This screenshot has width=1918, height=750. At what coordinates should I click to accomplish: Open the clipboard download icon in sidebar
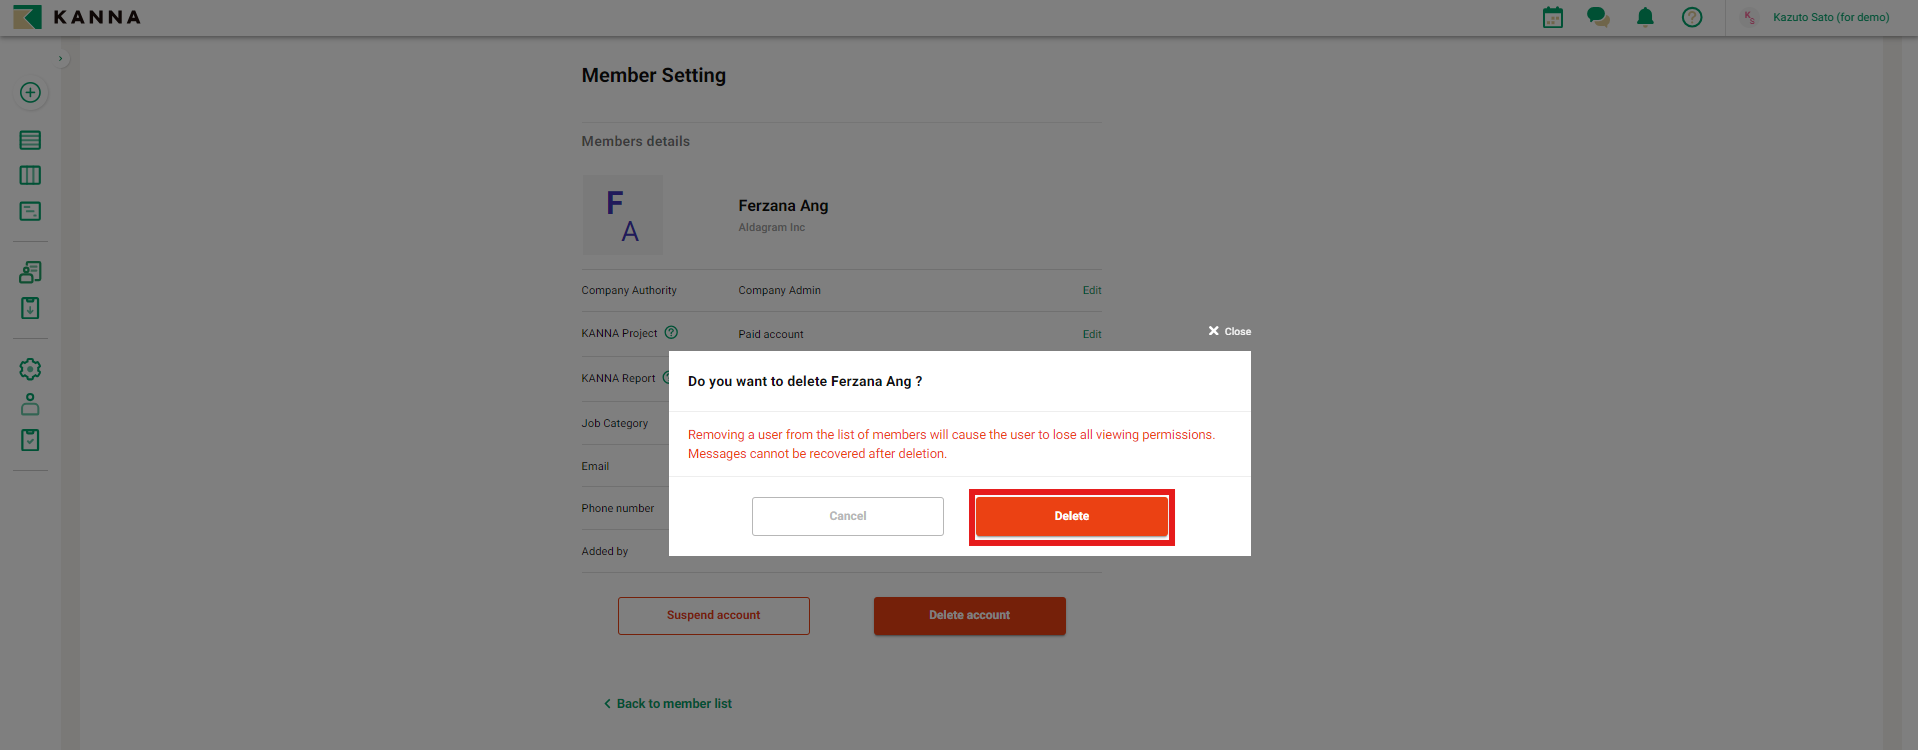30,308
